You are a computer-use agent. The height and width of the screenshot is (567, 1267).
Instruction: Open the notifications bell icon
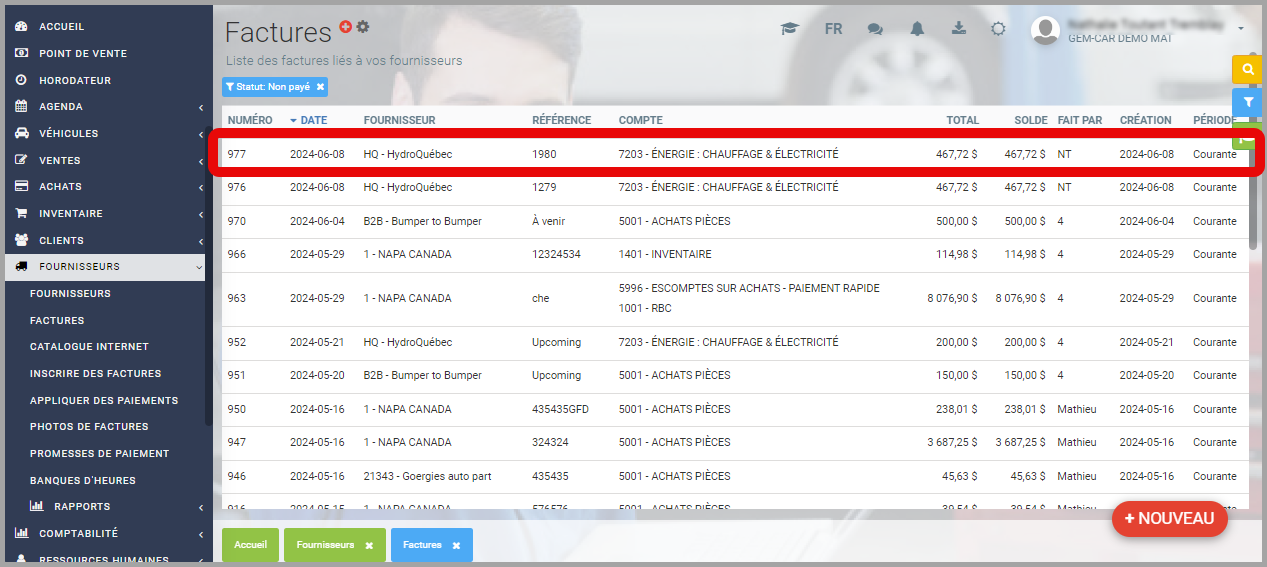(917, 29)
